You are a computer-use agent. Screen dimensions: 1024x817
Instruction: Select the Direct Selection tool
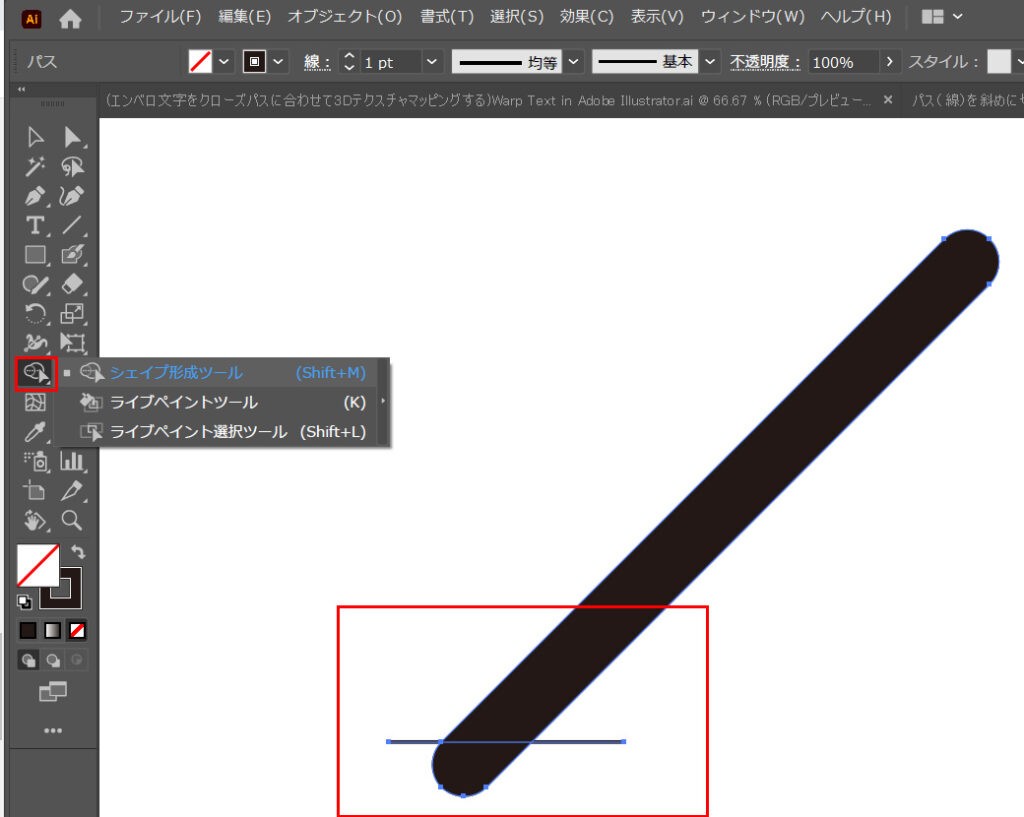point(72,138)
